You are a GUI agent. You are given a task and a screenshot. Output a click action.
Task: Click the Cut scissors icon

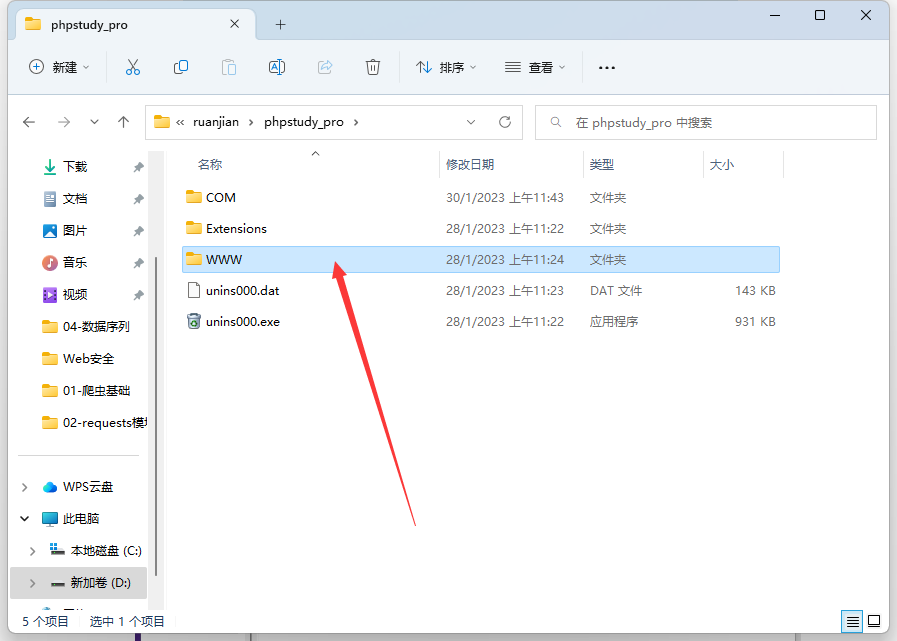tap(133, 68)
